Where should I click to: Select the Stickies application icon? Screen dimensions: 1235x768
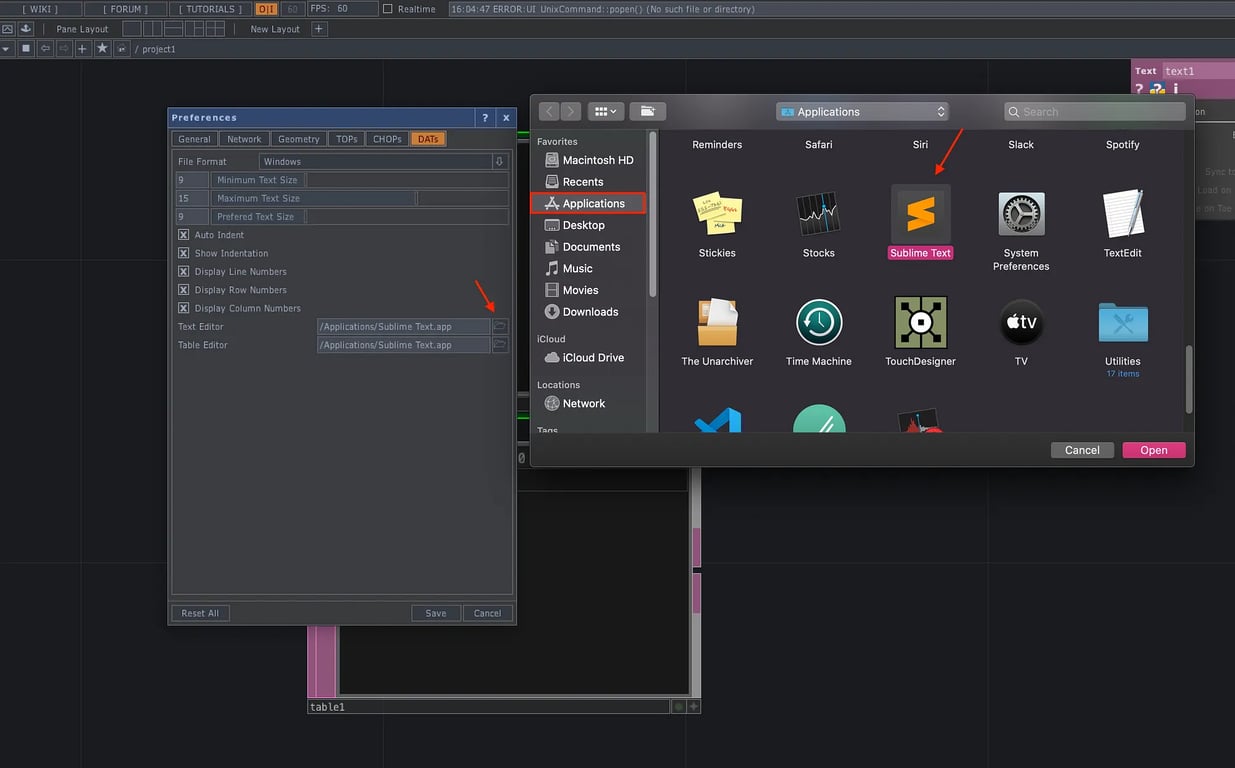(x=717, y=214)
